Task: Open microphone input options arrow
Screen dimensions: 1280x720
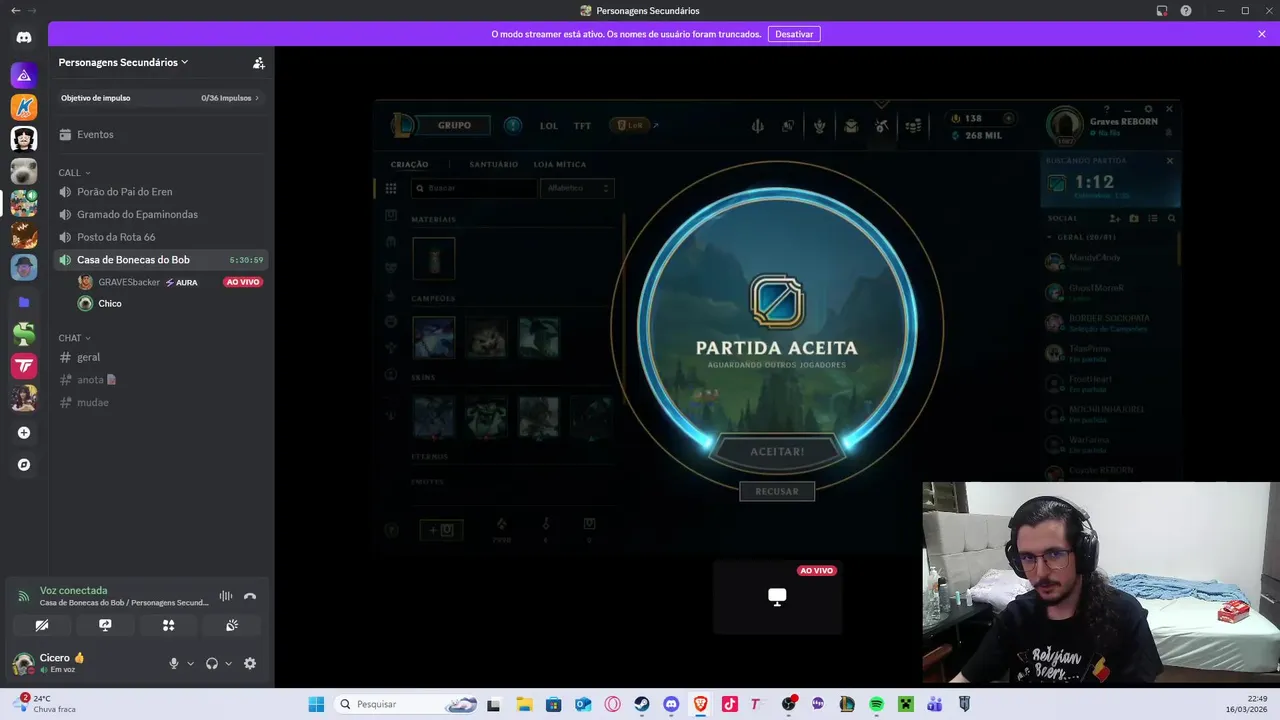Action: 190,663
